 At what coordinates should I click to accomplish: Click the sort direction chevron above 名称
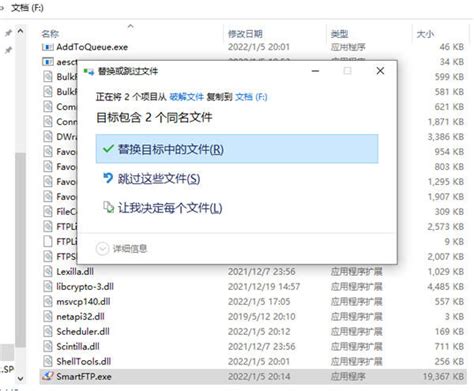[x=131, y=26]
